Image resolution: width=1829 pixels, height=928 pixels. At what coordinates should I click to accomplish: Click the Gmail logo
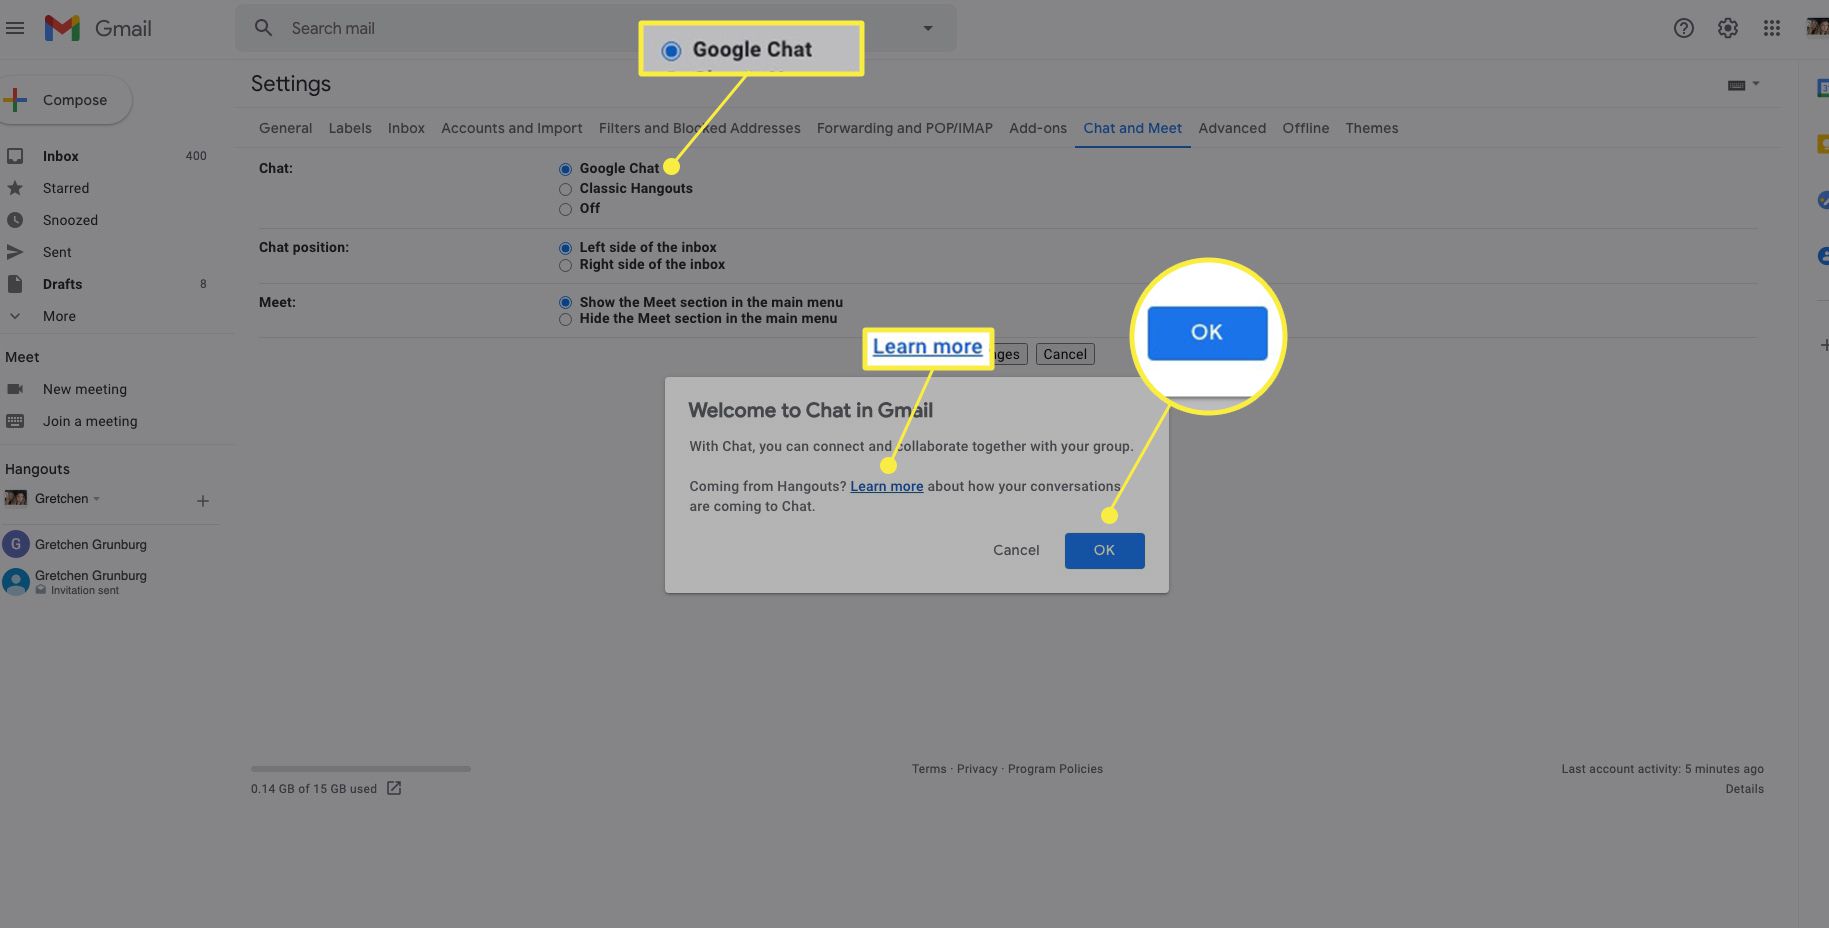pos(98,28)
